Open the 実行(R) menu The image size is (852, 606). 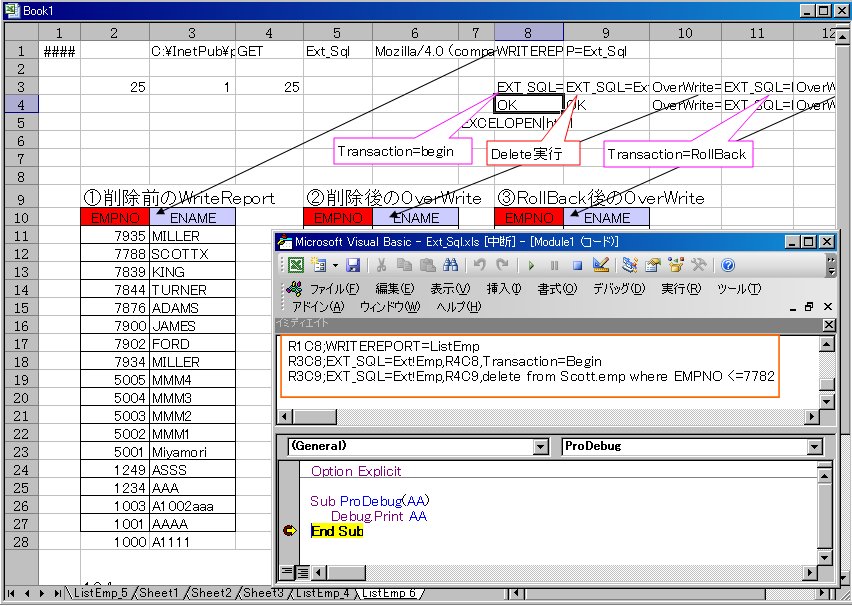(681, 289)
